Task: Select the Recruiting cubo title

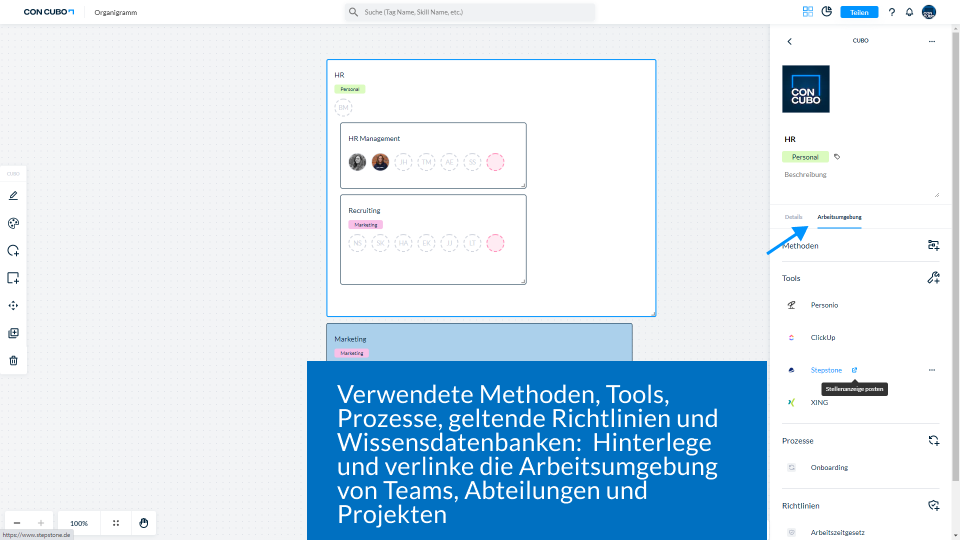Action: [x=364, y=211]
